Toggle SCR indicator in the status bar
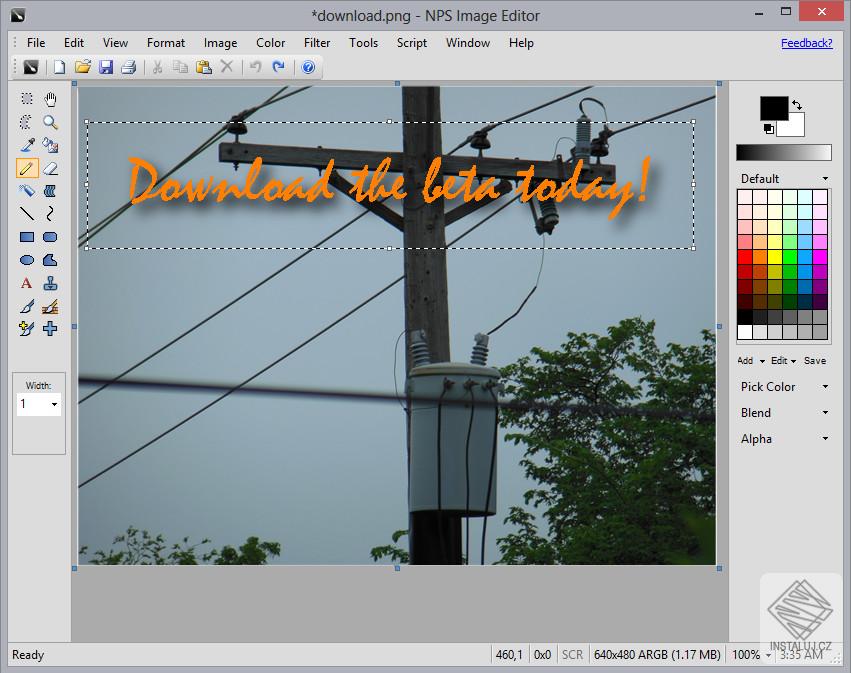Viewport: 851px width, 673px height. click(571, 655)
